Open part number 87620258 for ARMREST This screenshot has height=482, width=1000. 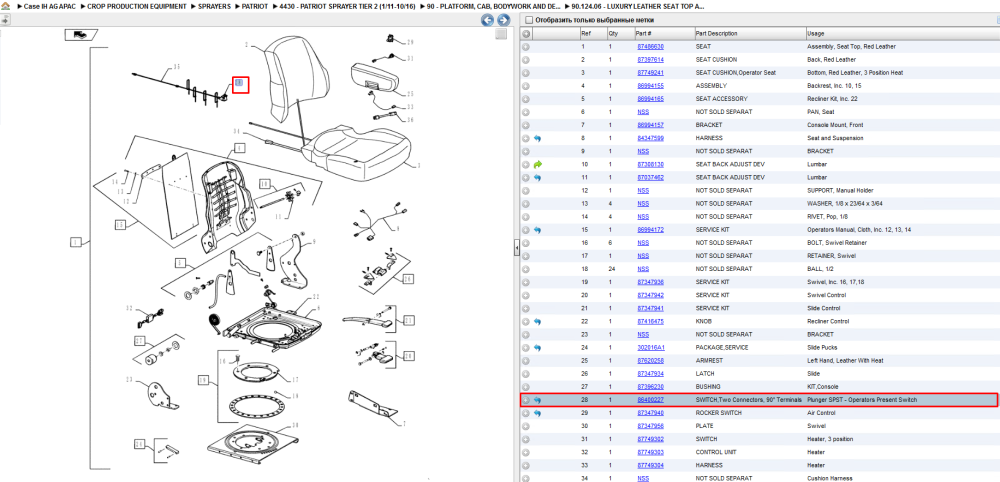pos(651,361)
